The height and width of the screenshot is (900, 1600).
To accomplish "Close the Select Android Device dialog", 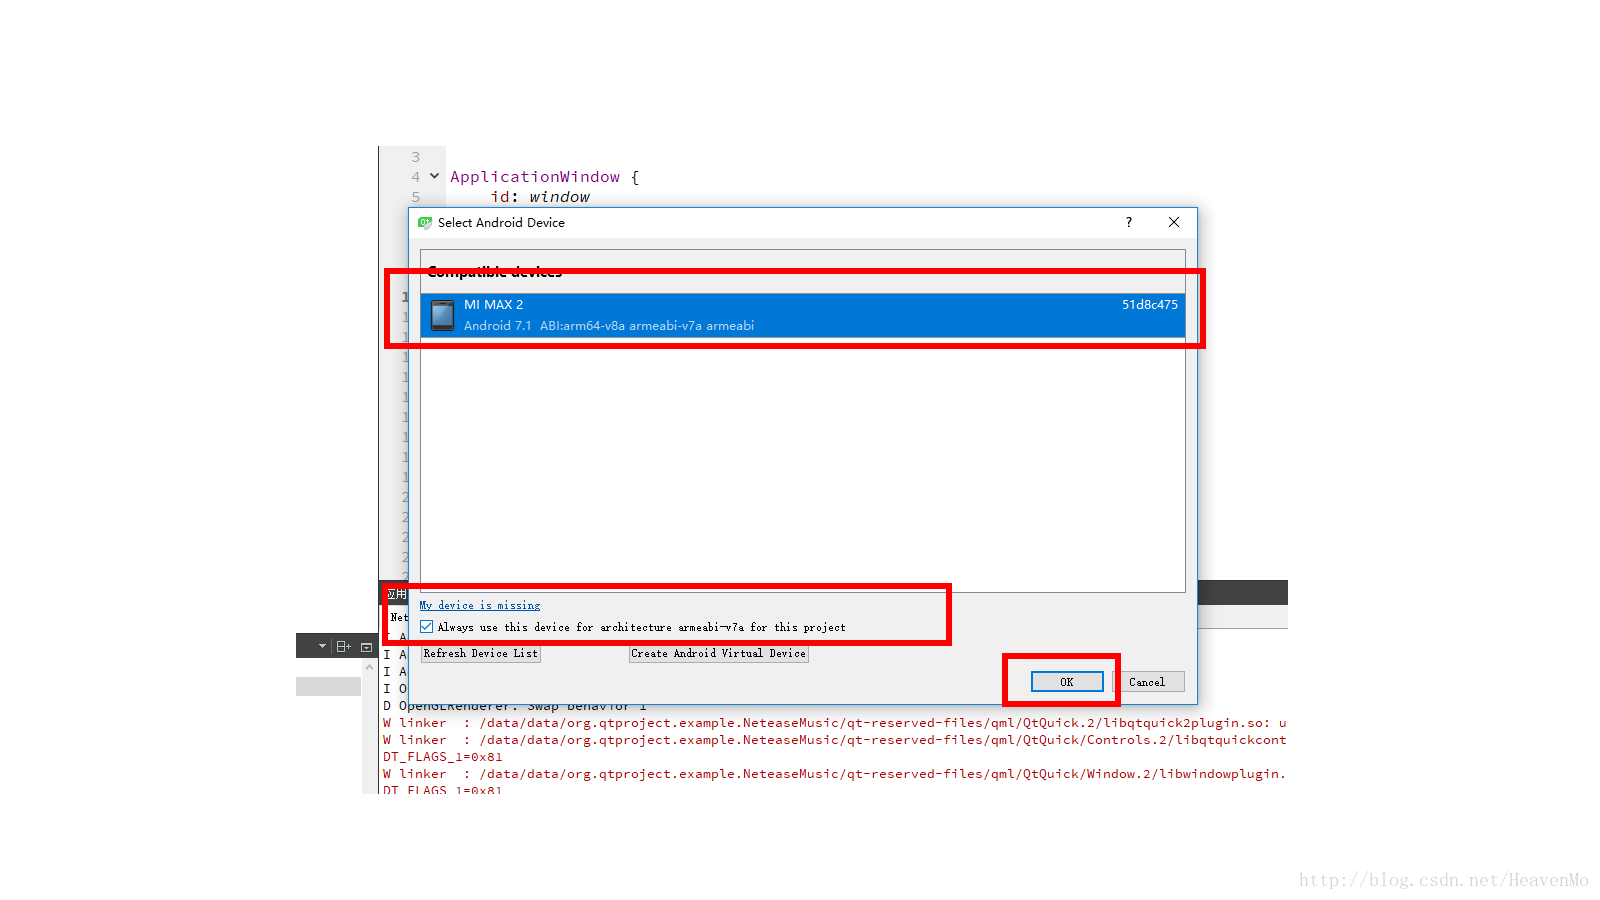I will click(1174, 222).
